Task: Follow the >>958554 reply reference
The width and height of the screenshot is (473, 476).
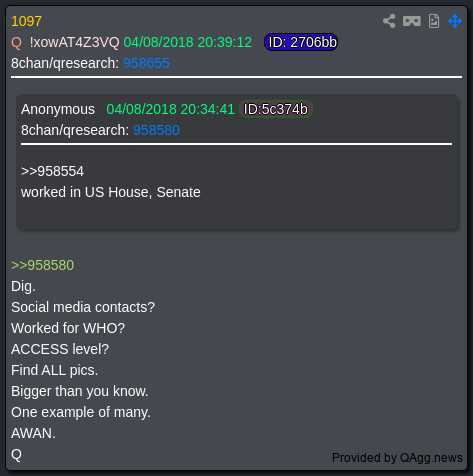Action: (52, 171)
